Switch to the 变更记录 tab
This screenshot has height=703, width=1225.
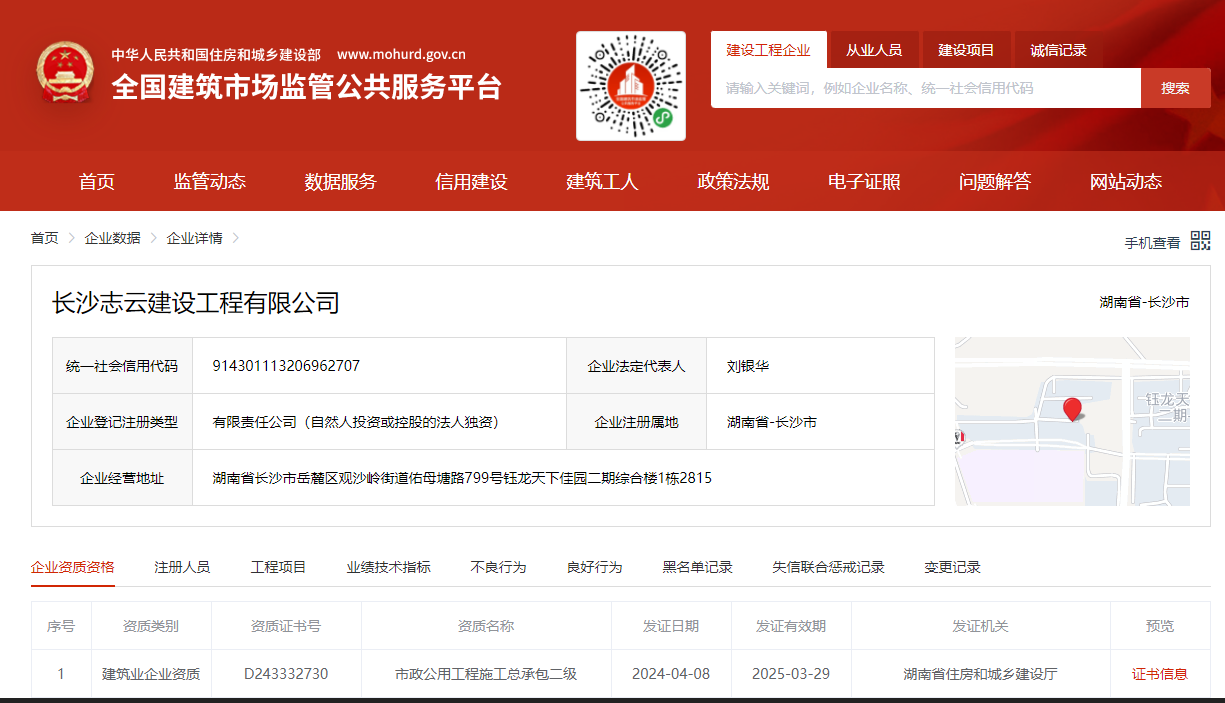click(x=952, y=567)
